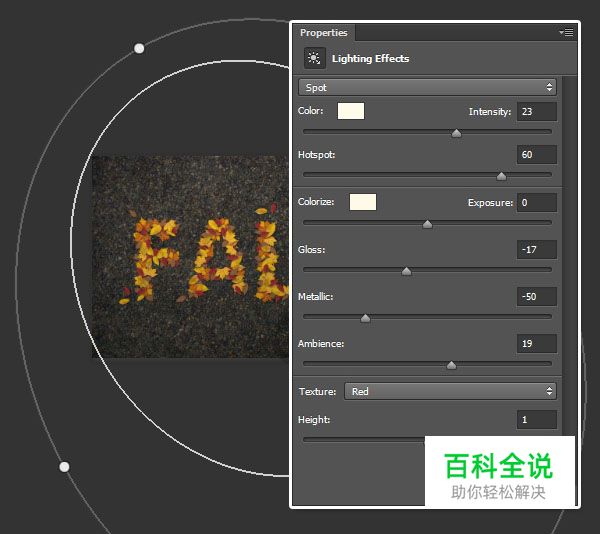Click the light Color swatch
The height and width of the screenshot is (534, 600).
click(x=351, y=111)
